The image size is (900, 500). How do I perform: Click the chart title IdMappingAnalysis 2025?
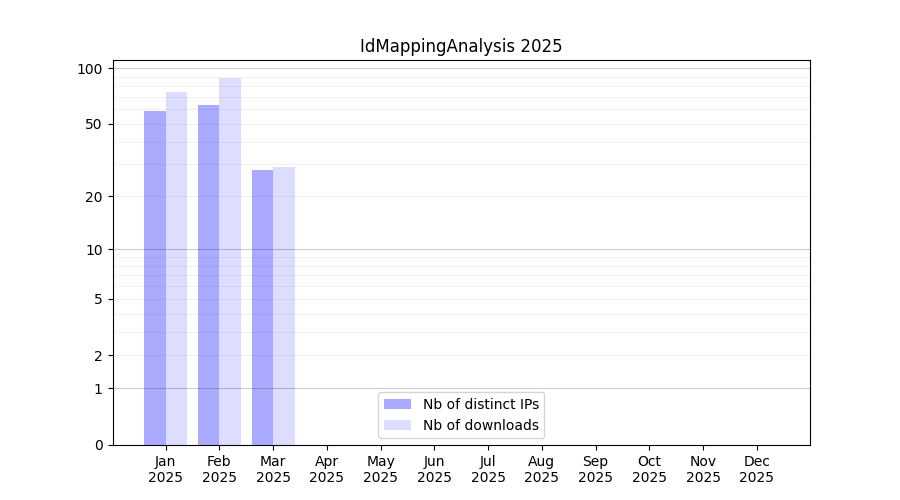[461, 46]
